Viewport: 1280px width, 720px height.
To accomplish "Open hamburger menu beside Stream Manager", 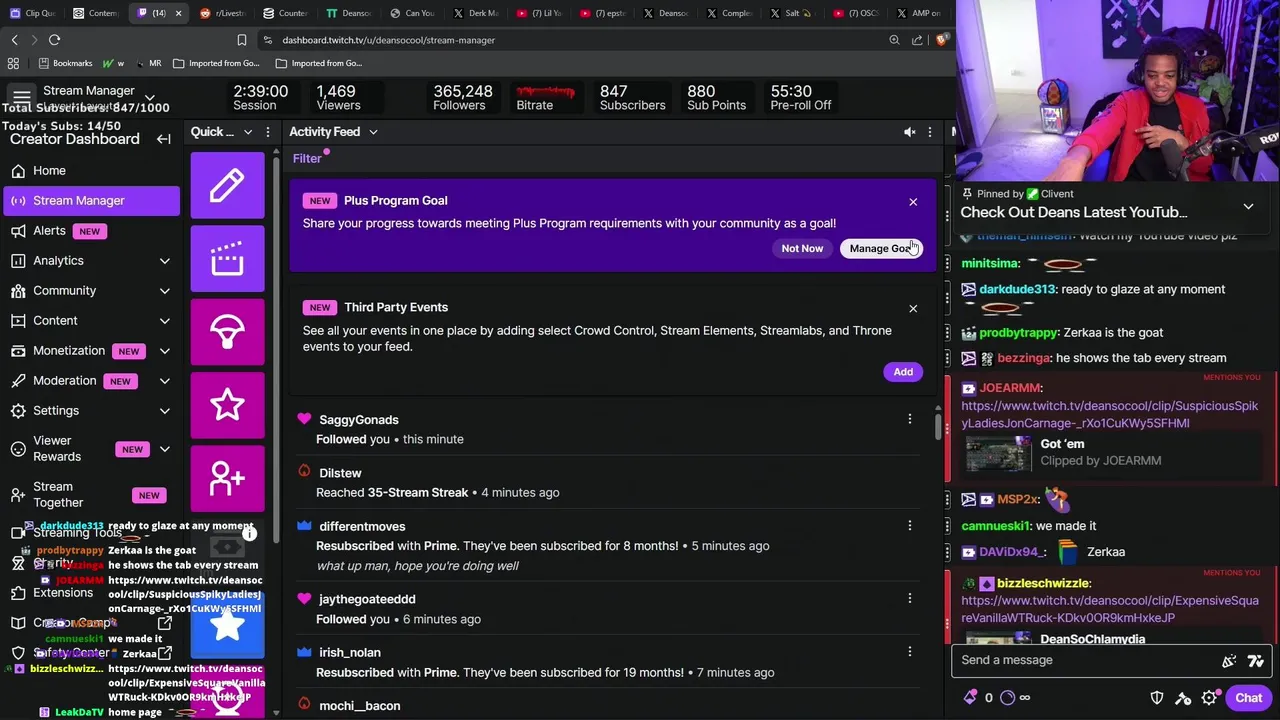I will (21, 96).
